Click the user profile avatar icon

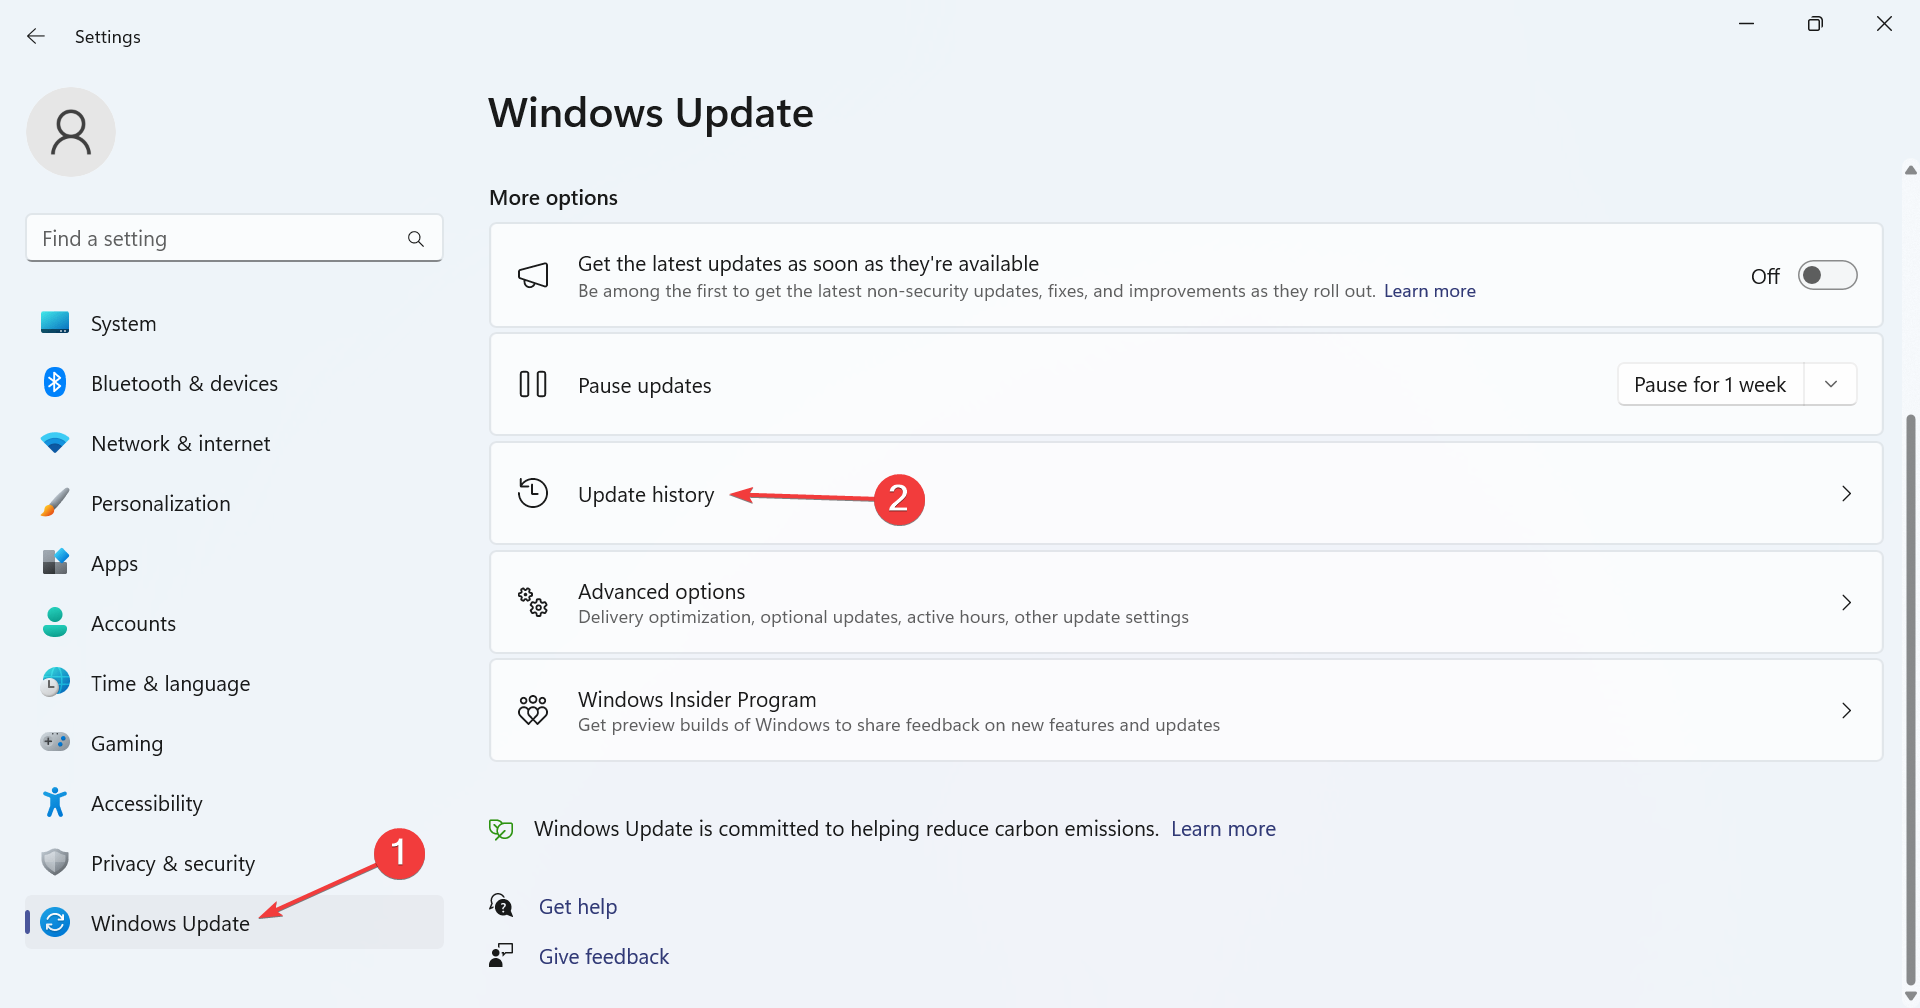click(71, 132)
